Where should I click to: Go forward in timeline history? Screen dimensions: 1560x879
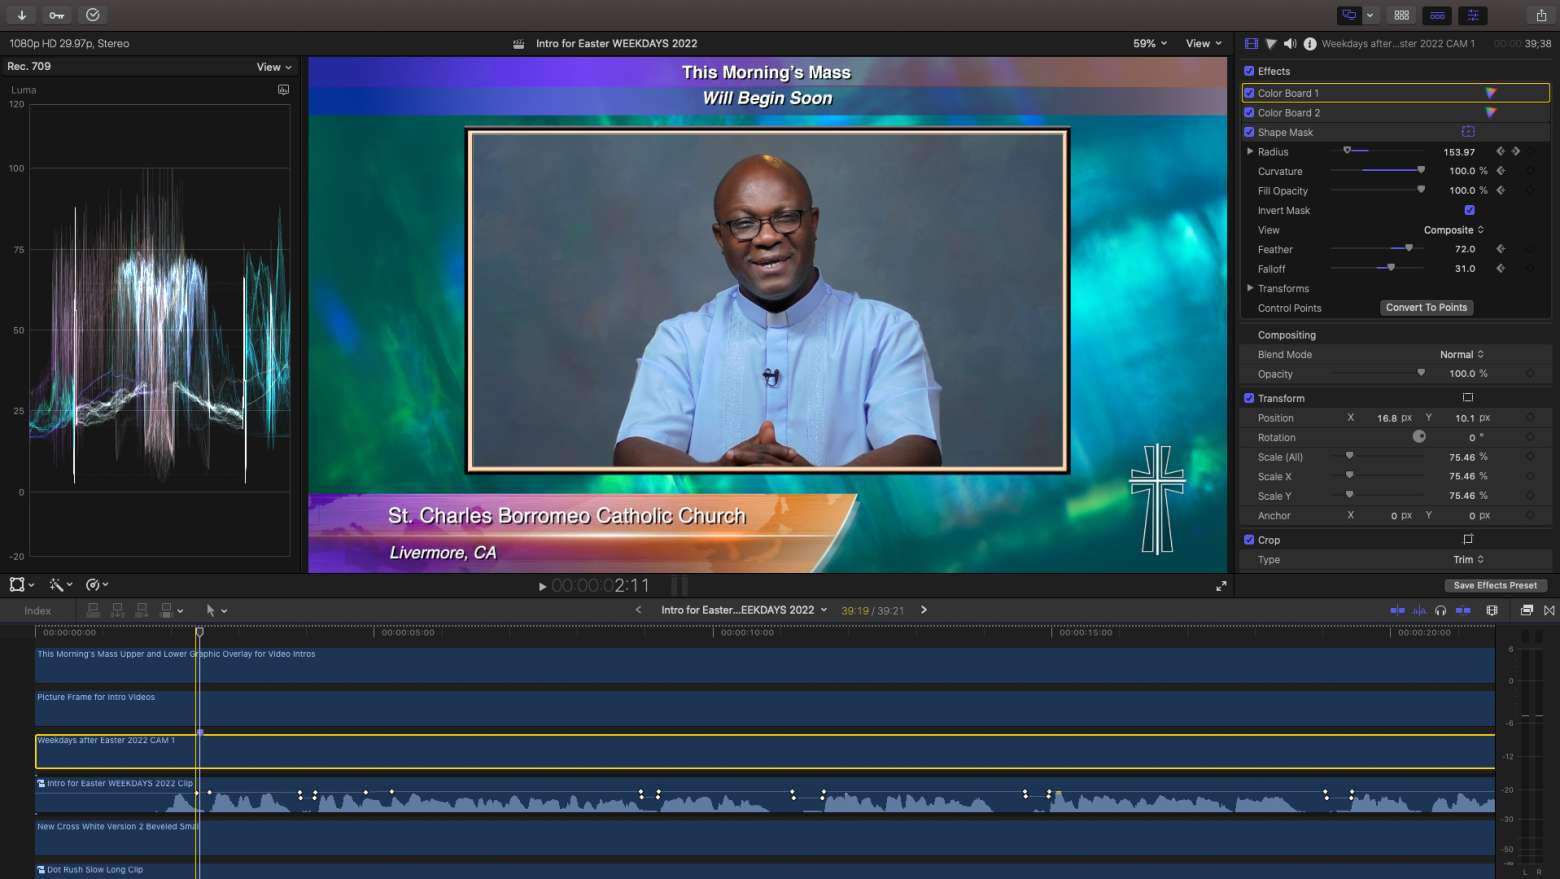pyautogui.click(x=924, y=610)
